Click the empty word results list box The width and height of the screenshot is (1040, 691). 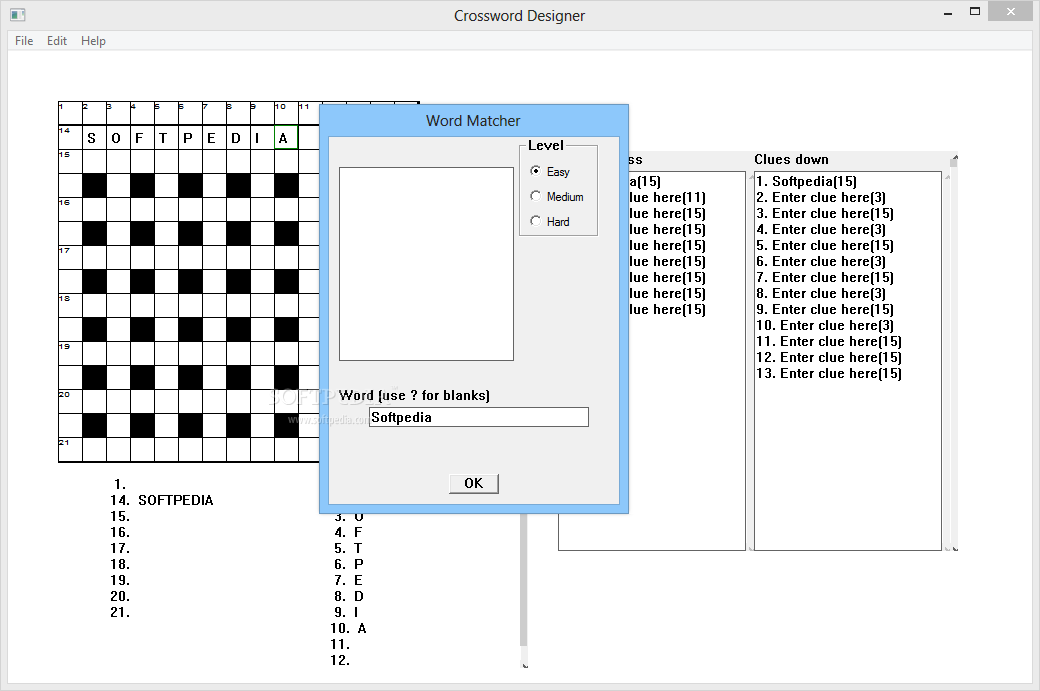426,264
